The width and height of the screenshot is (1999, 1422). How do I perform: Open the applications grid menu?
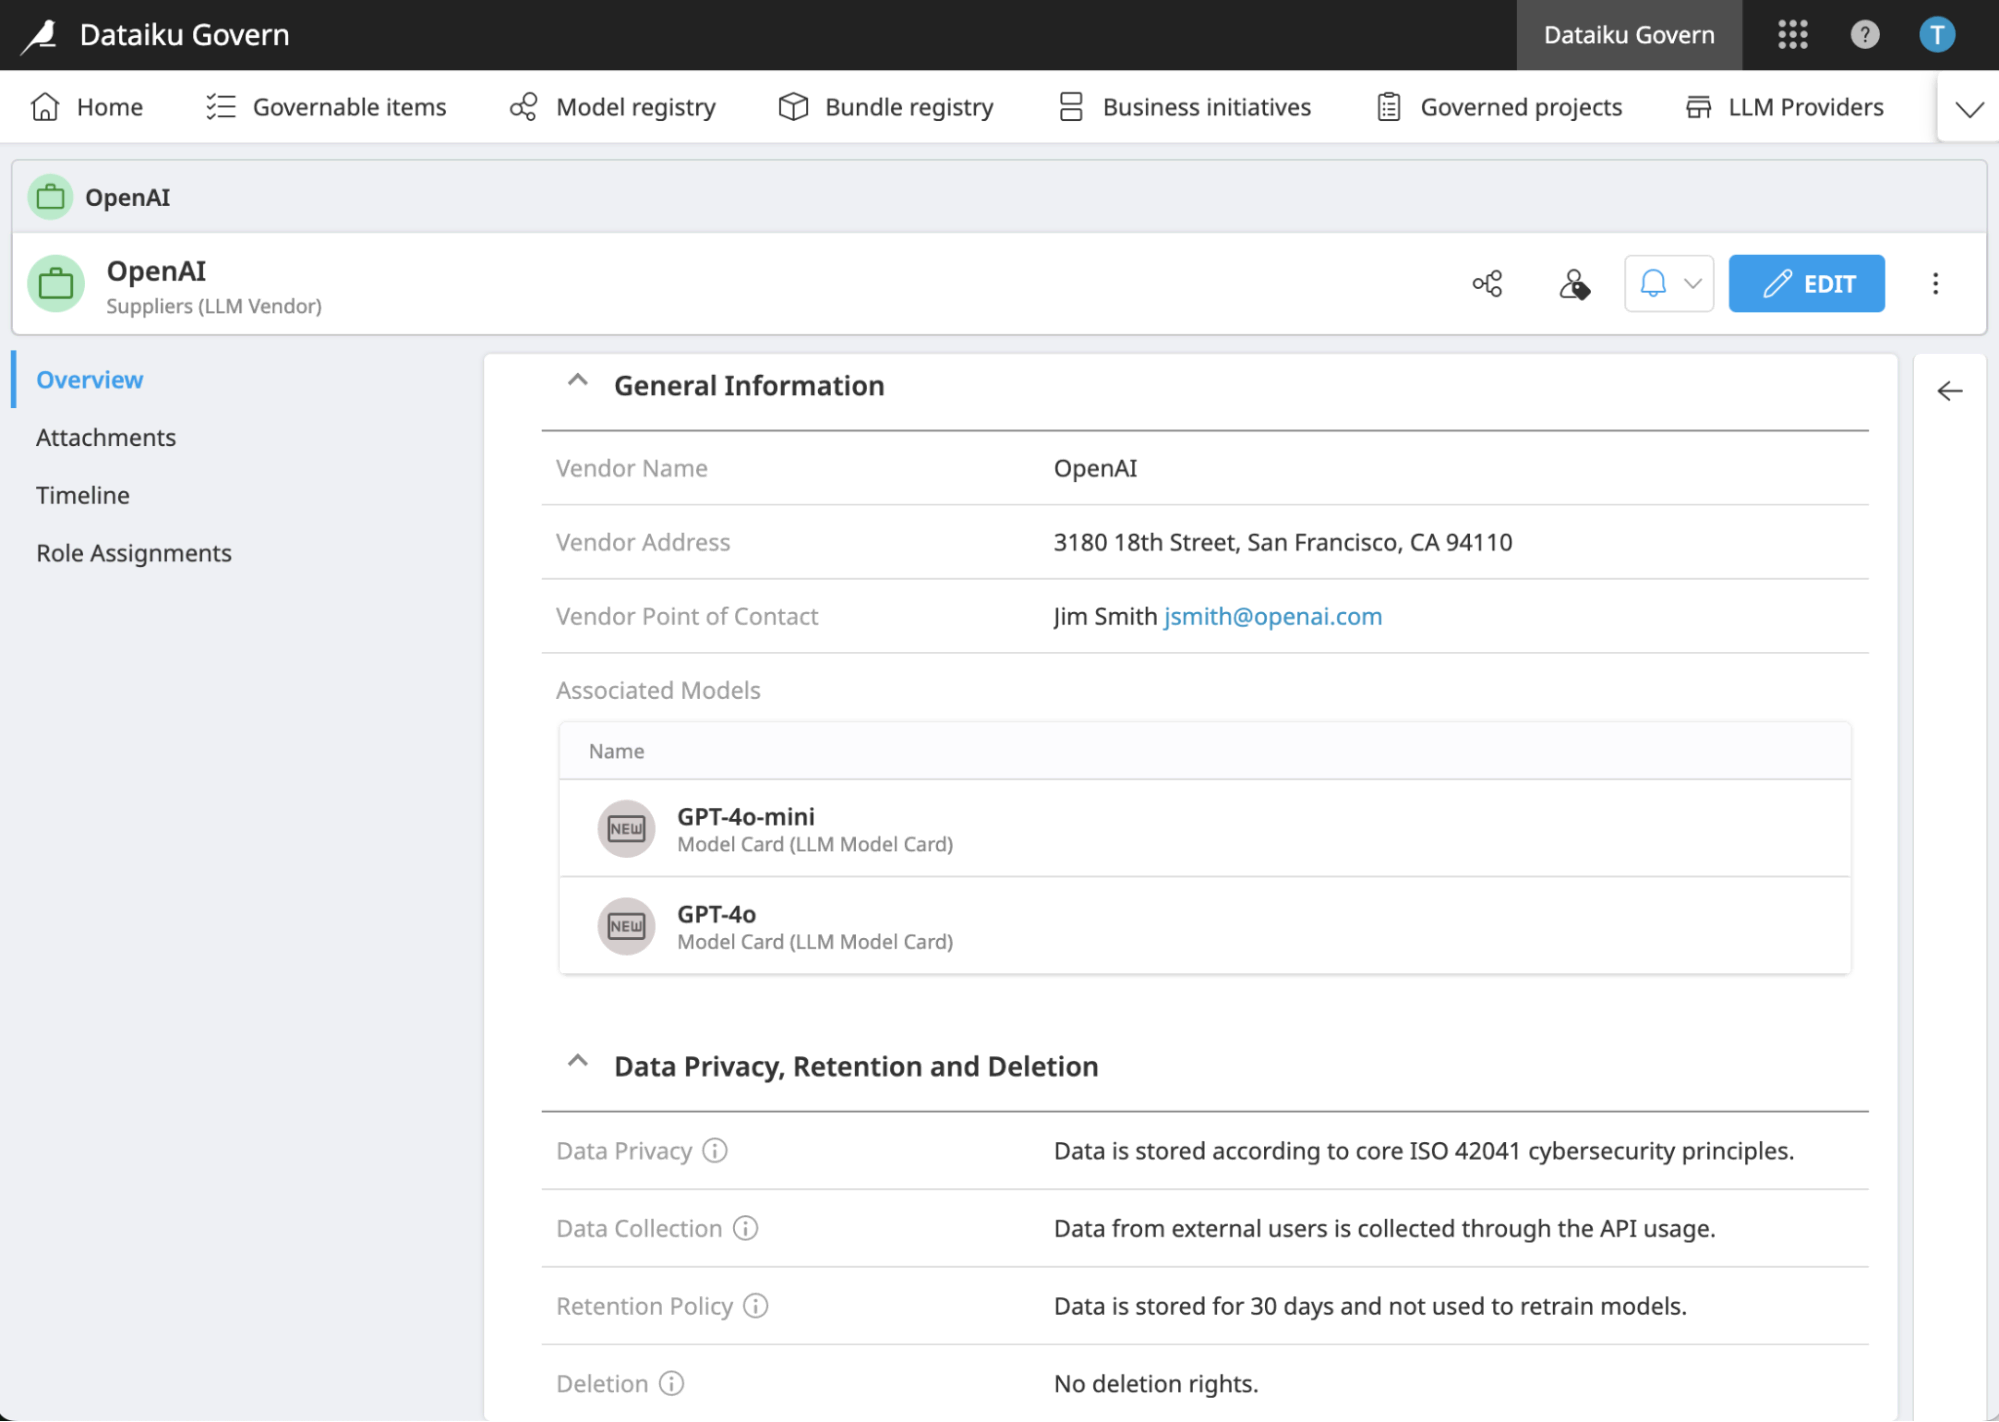[1793, 35]
